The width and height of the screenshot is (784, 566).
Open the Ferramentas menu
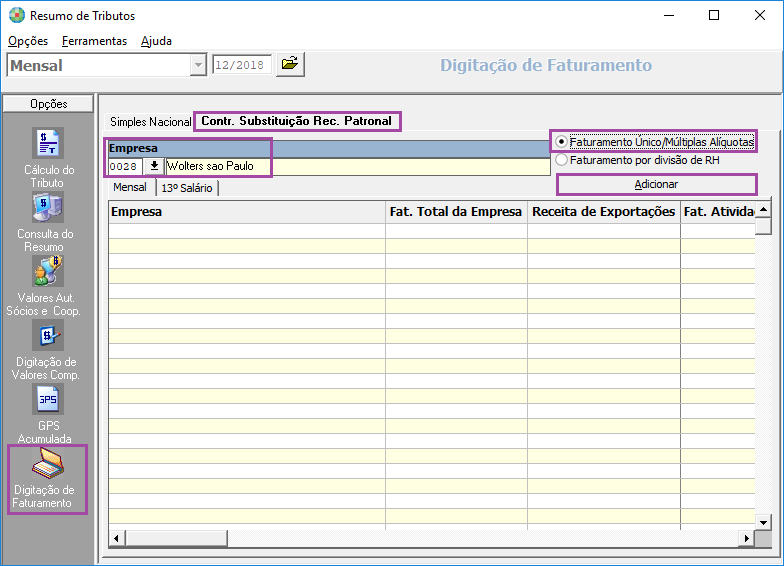coord(94,41)
